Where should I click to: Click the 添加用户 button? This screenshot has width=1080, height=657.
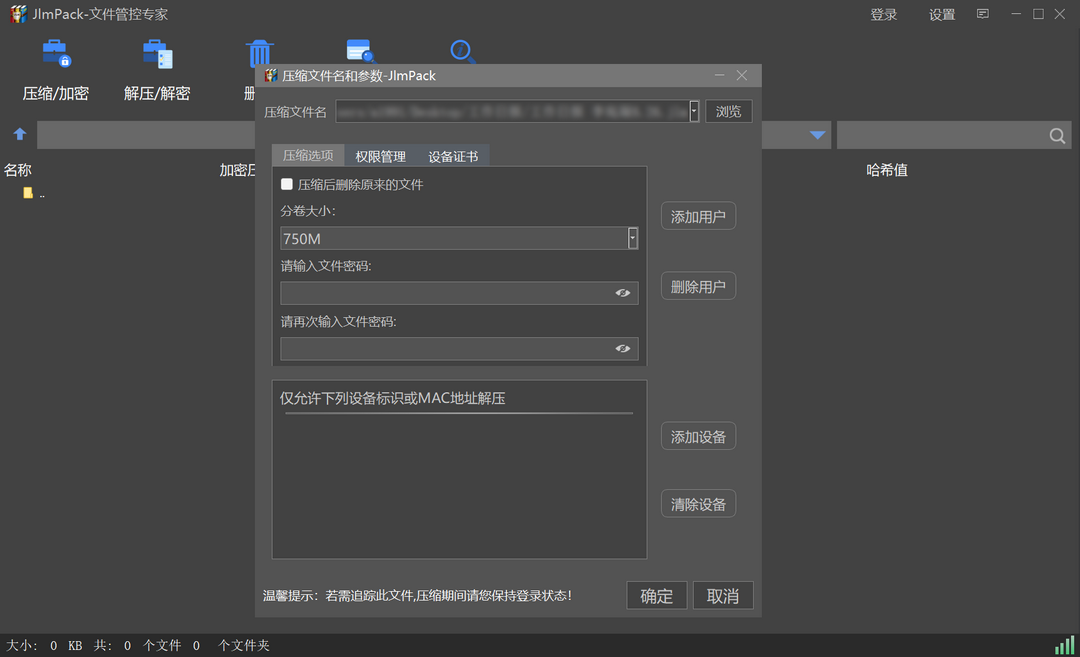pyautogui.click(x=697, y=215)
